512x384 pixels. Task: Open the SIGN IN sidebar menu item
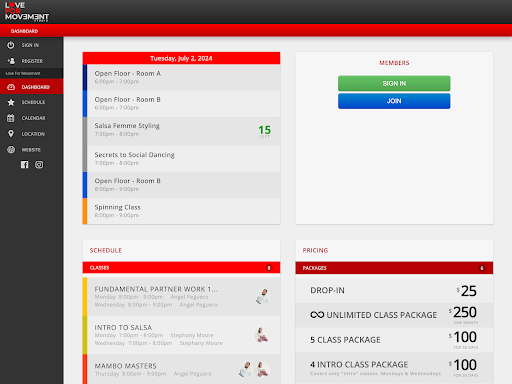[32, 45]
